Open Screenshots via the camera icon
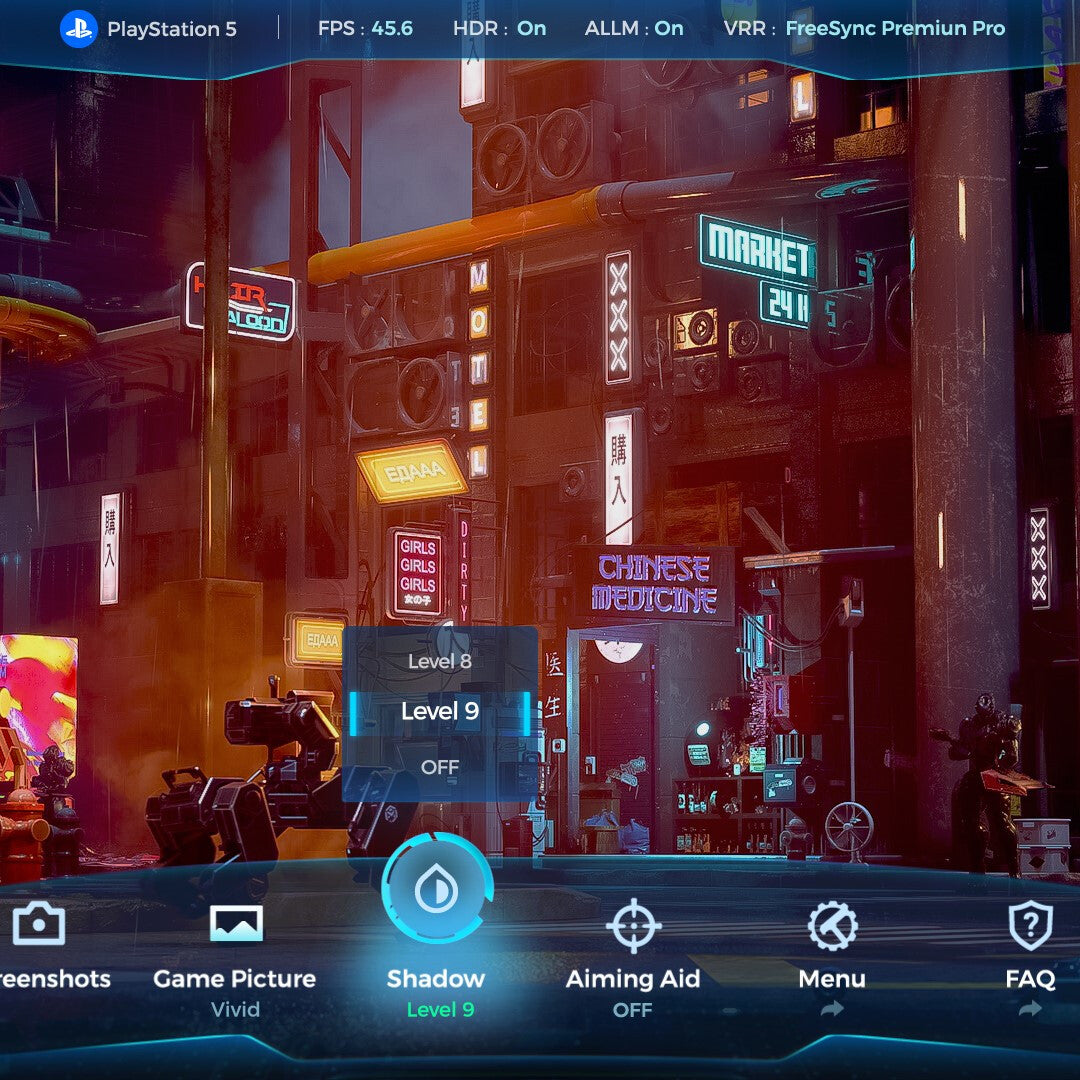Screen dimensions: 1080x1080 (x=39, y=923)
